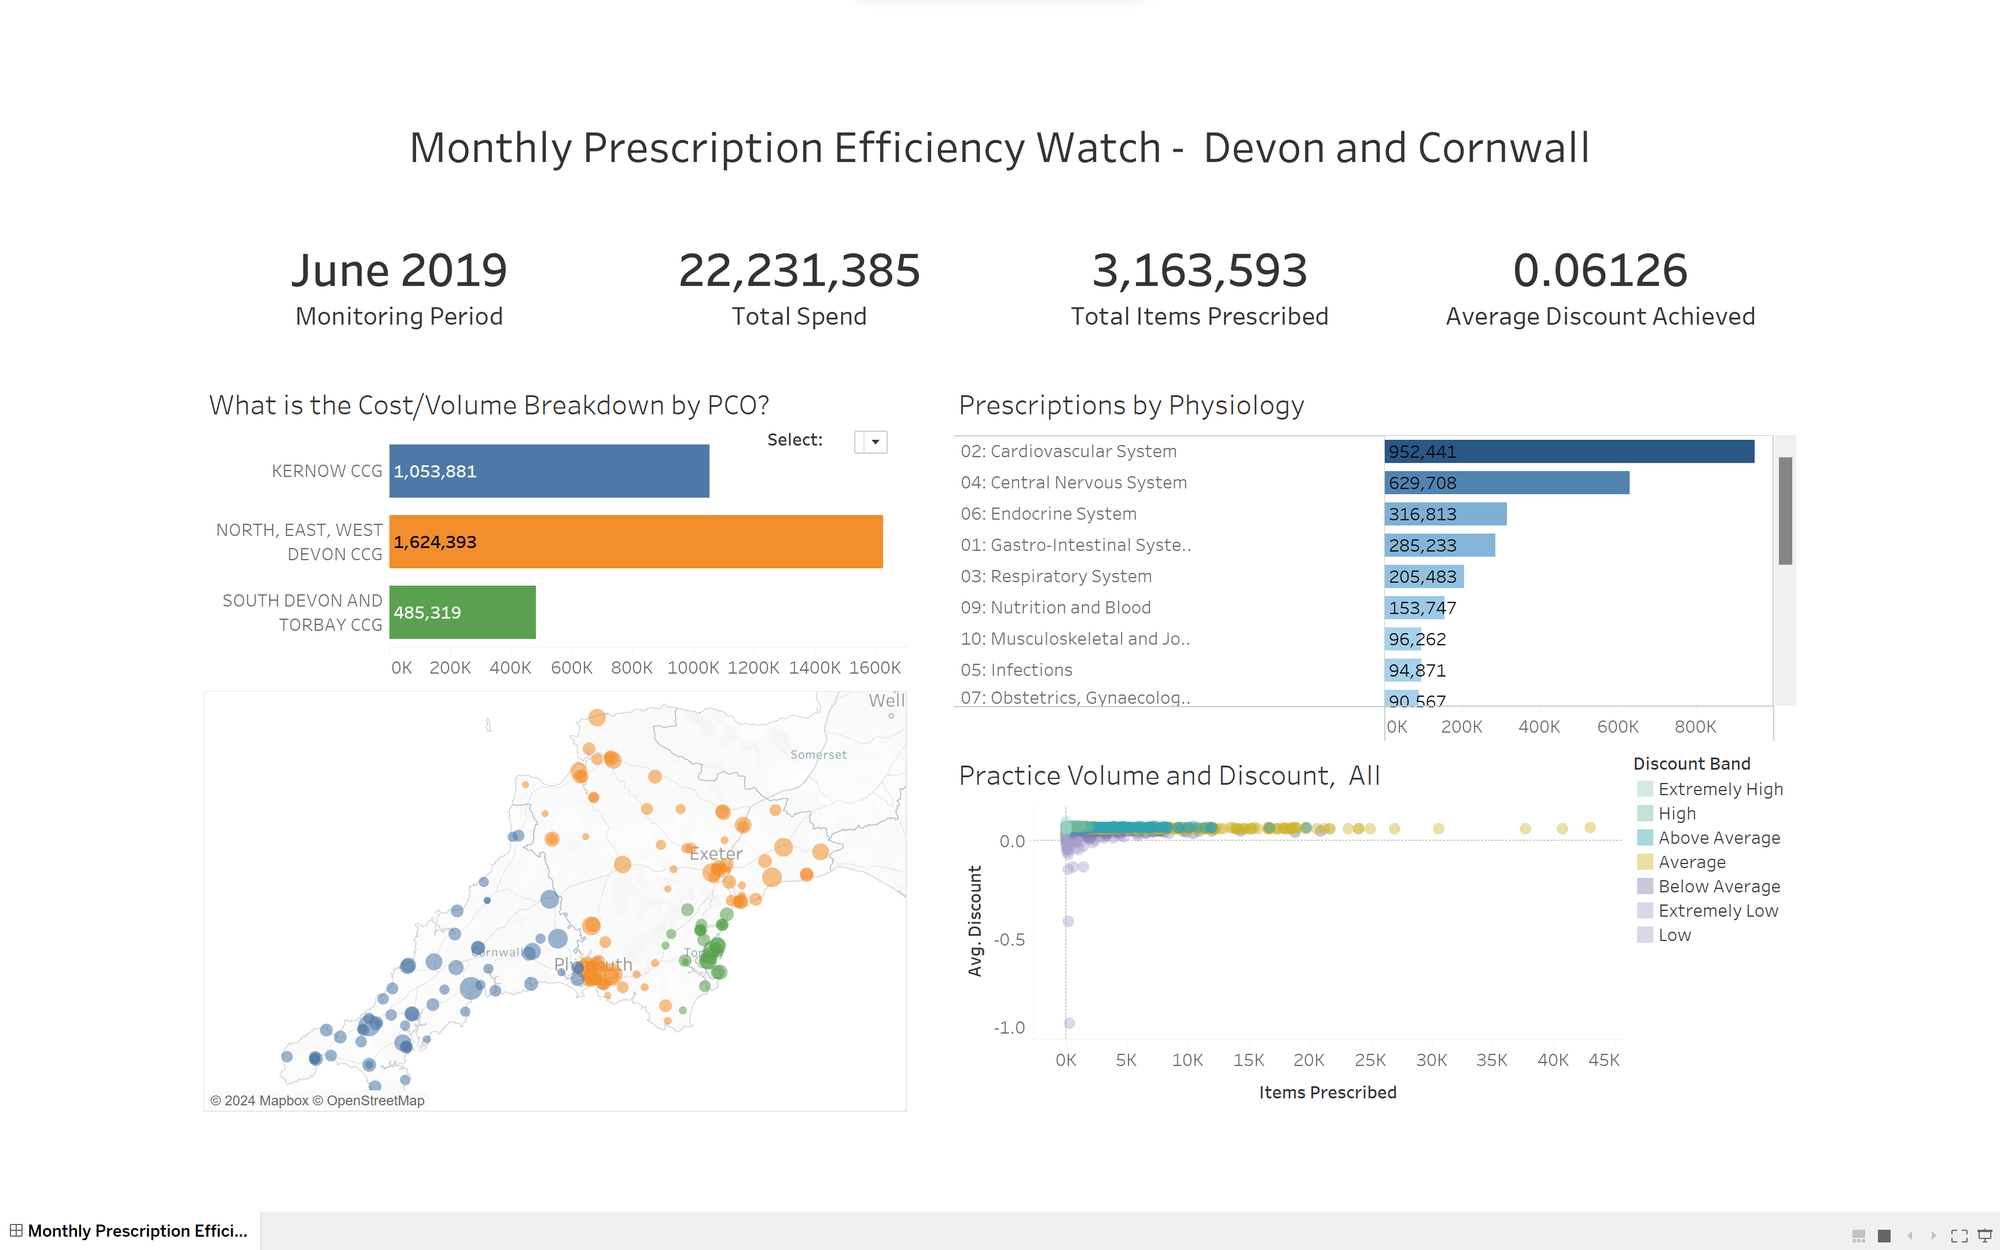This screenshot has height=1250, width=2000.
Task: Select the Average discount band entry
Action: (1691, 862)
